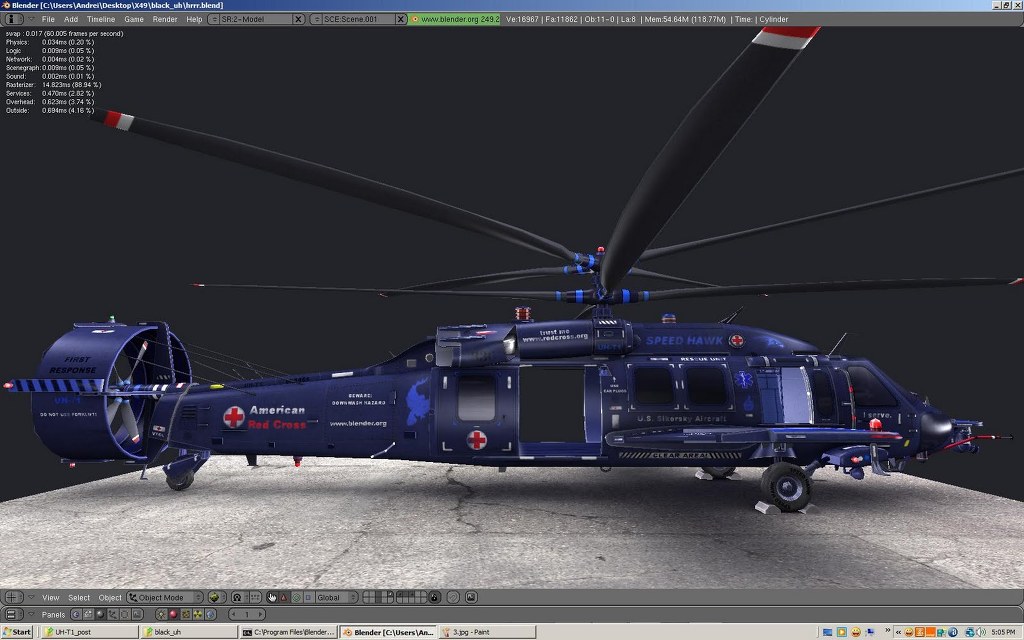The height and width of the screenshot is (640, 1024).
Task: Toggle the first visible layer button
Action: pyautogui.click(x=366, y=594)
